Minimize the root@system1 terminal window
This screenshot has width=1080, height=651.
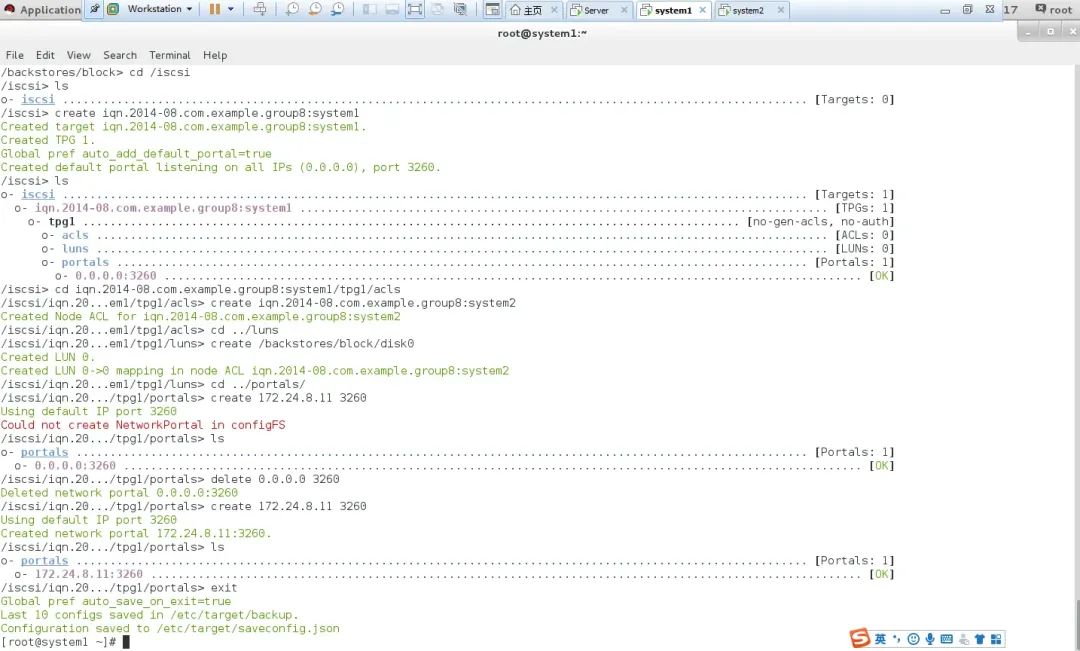[1028, 32]
